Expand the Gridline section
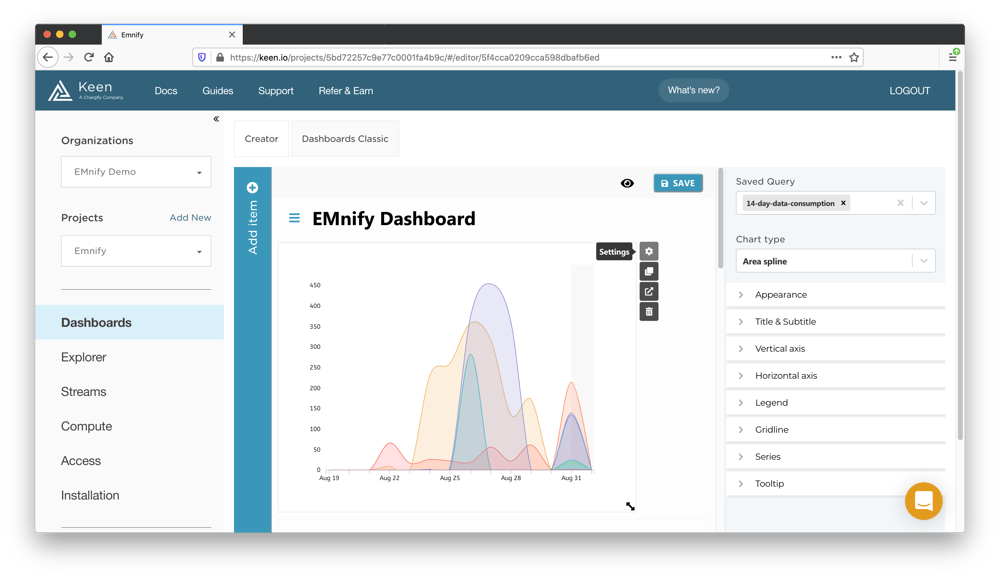 pyautogui.click(x=835, y=430)
